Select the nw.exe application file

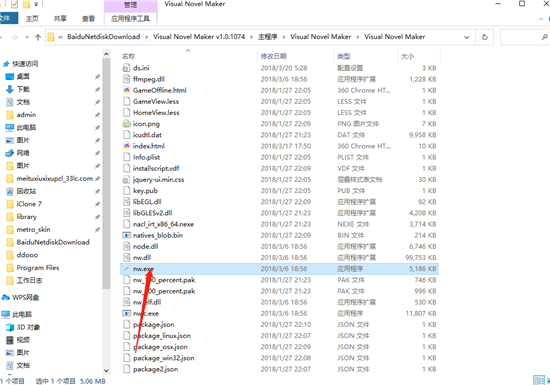(x=279, y=269)
